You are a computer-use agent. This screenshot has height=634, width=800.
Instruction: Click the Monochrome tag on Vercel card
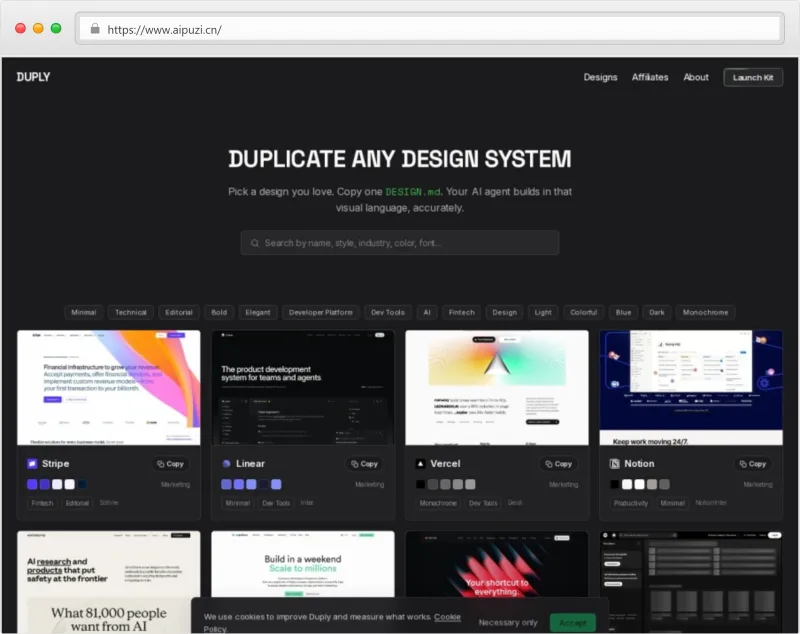coord(438,503)
